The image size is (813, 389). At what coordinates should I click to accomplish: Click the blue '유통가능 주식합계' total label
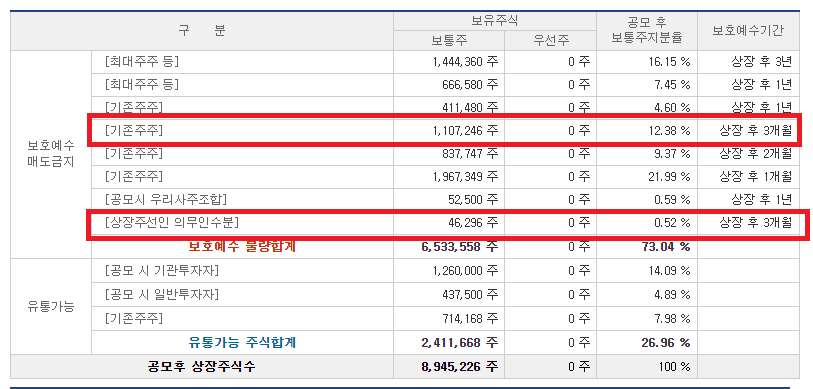[242, 342]
